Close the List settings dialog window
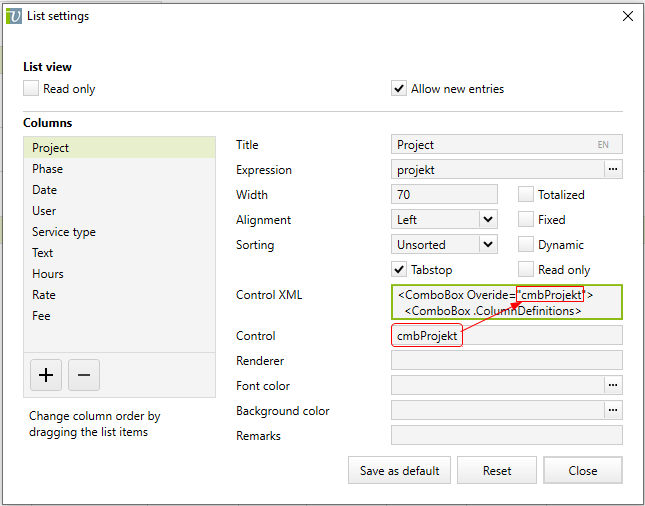 pyautogui.click(x=627, y=16)
